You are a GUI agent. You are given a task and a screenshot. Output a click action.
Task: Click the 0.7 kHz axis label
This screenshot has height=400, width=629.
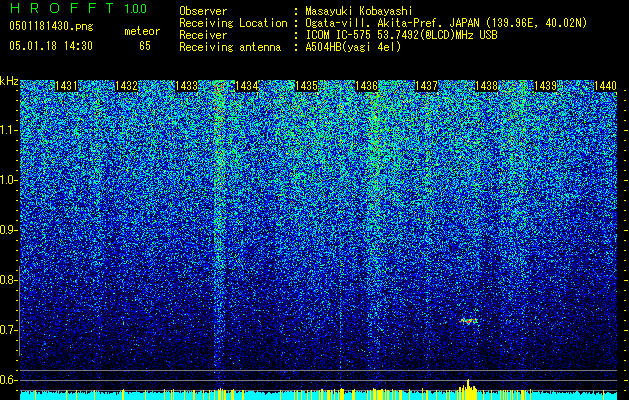click(x=8, y=330)
